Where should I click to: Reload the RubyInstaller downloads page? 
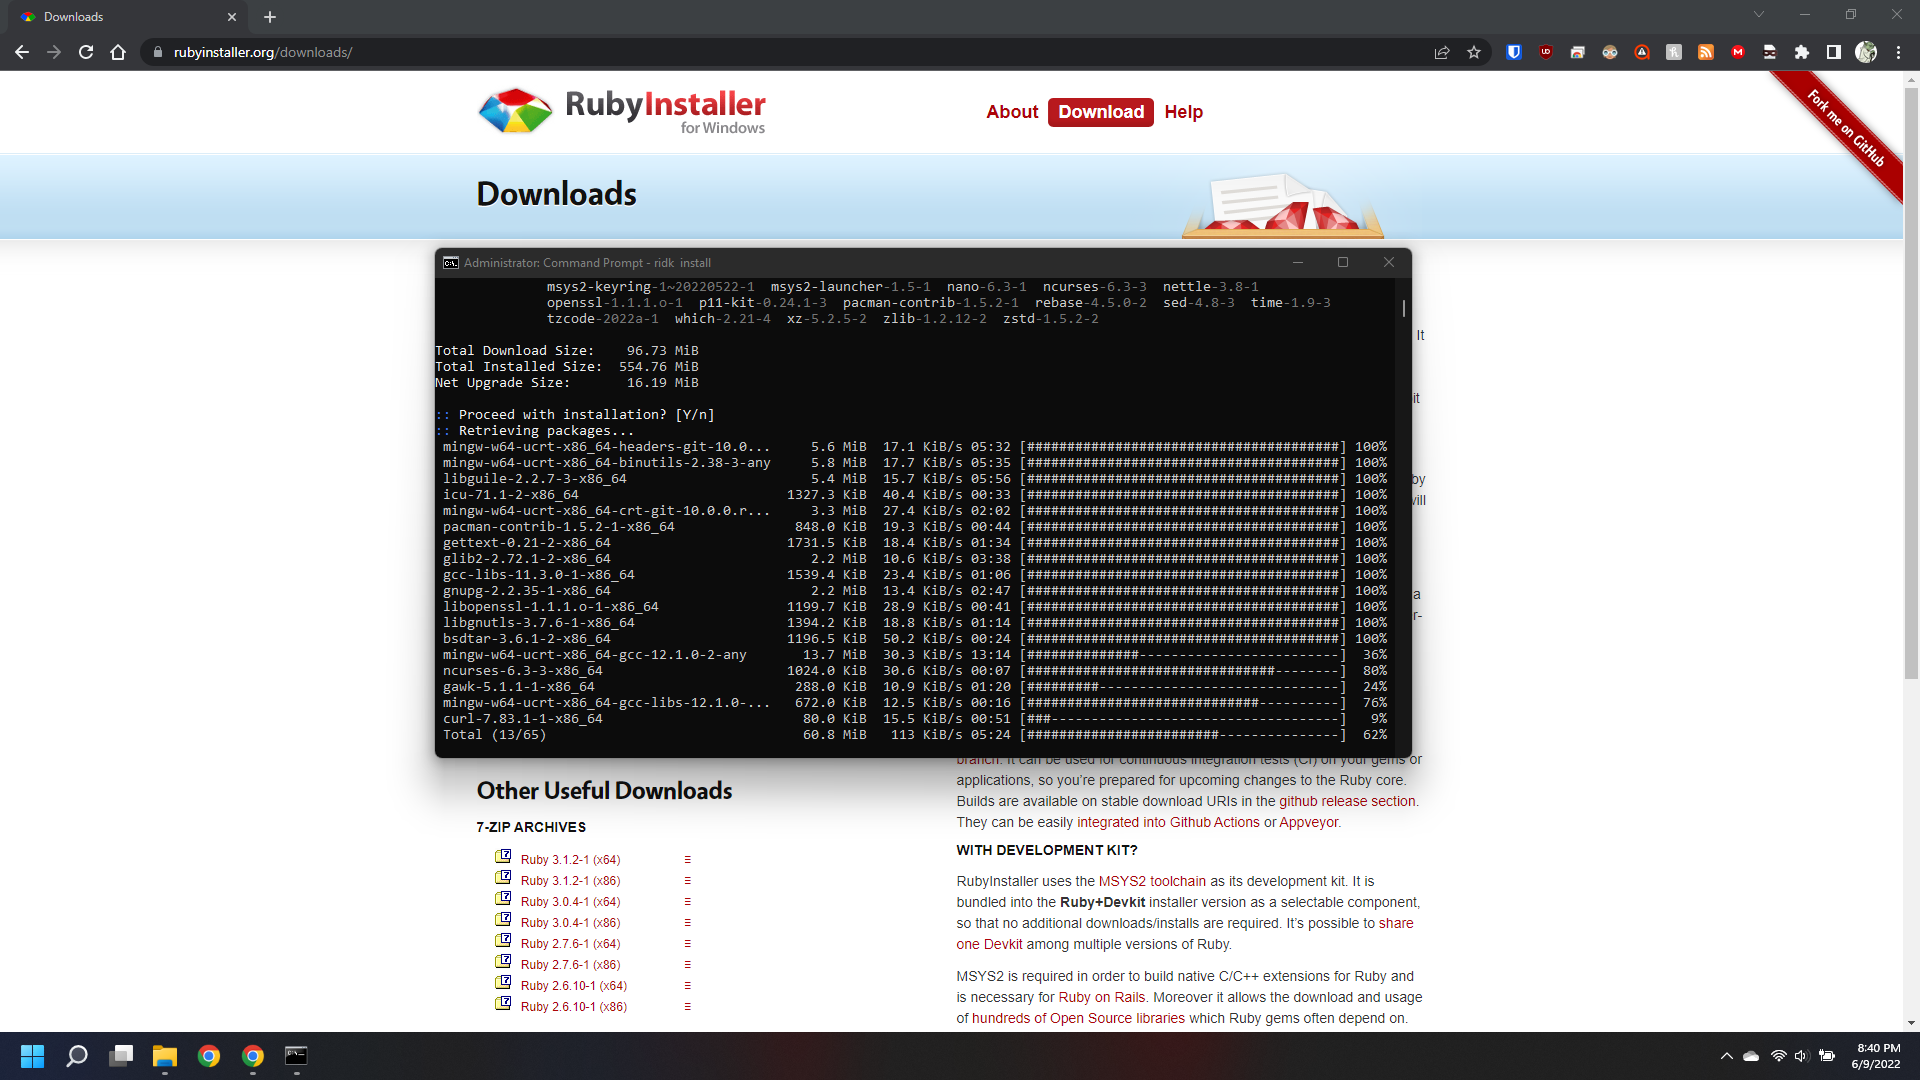pyautogui.click(x=86, y=52)
